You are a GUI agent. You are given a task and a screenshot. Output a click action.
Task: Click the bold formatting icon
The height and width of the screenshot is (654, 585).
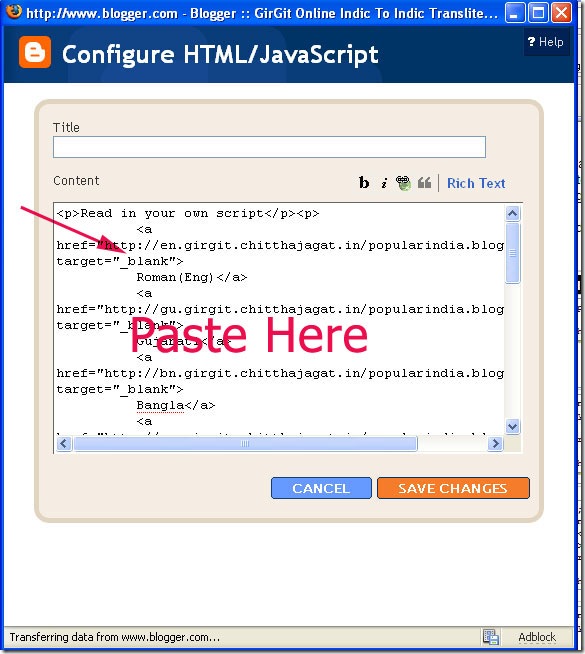tap(364, 183)
